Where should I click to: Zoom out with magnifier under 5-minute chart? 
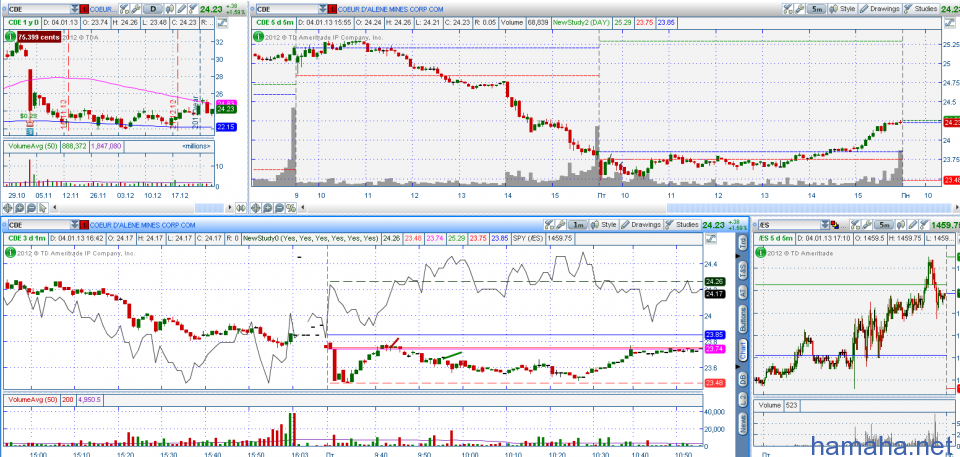click(279, 208)
